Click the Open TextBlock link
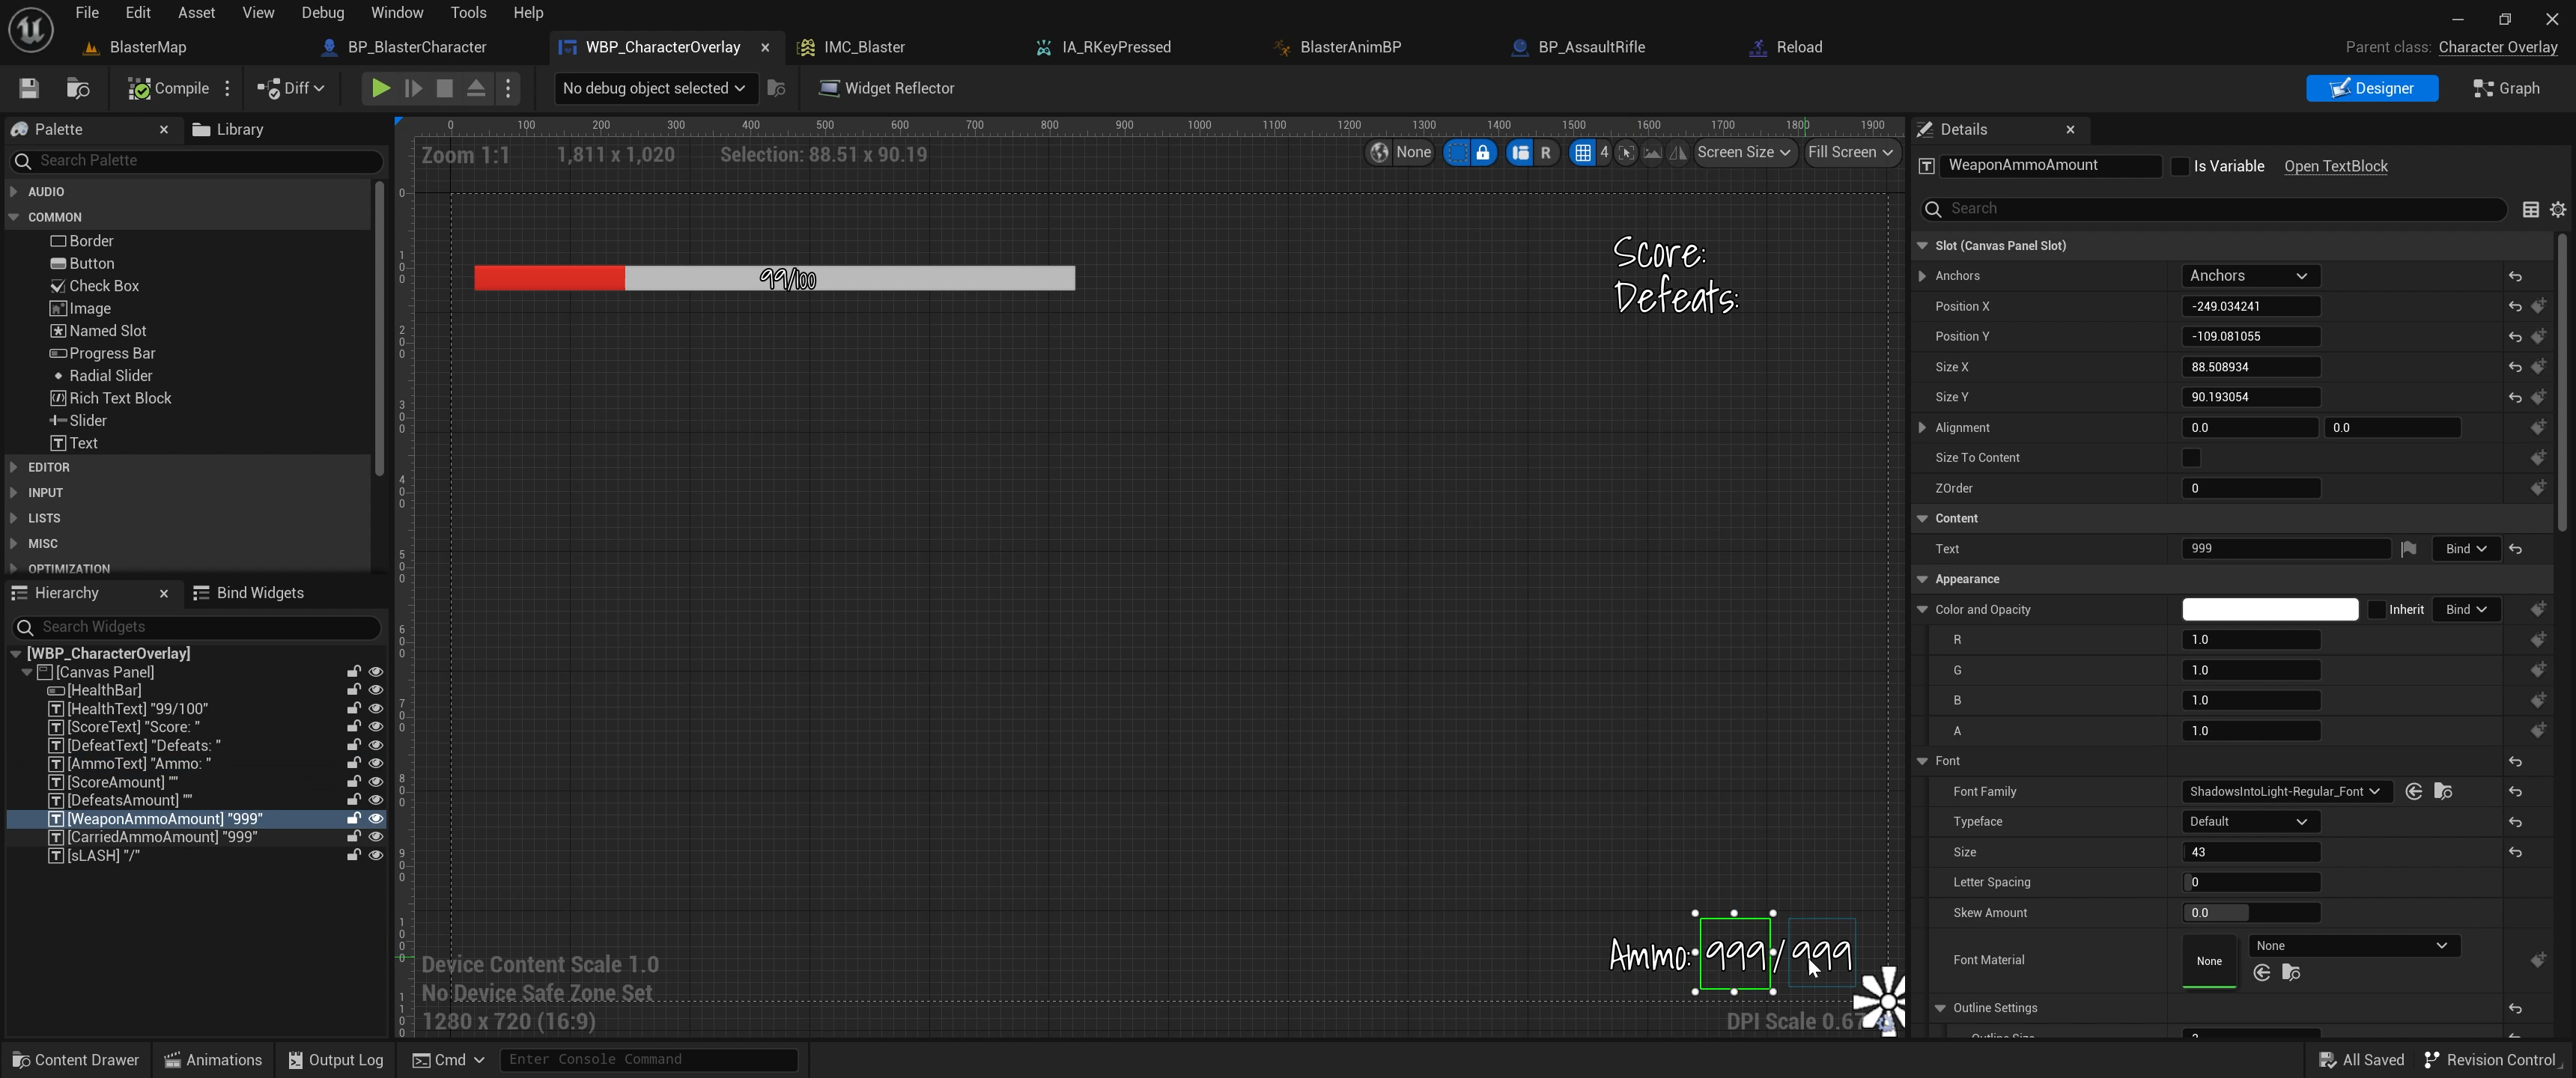This screenshot has height=1078, width=2576. [2335, 166]
